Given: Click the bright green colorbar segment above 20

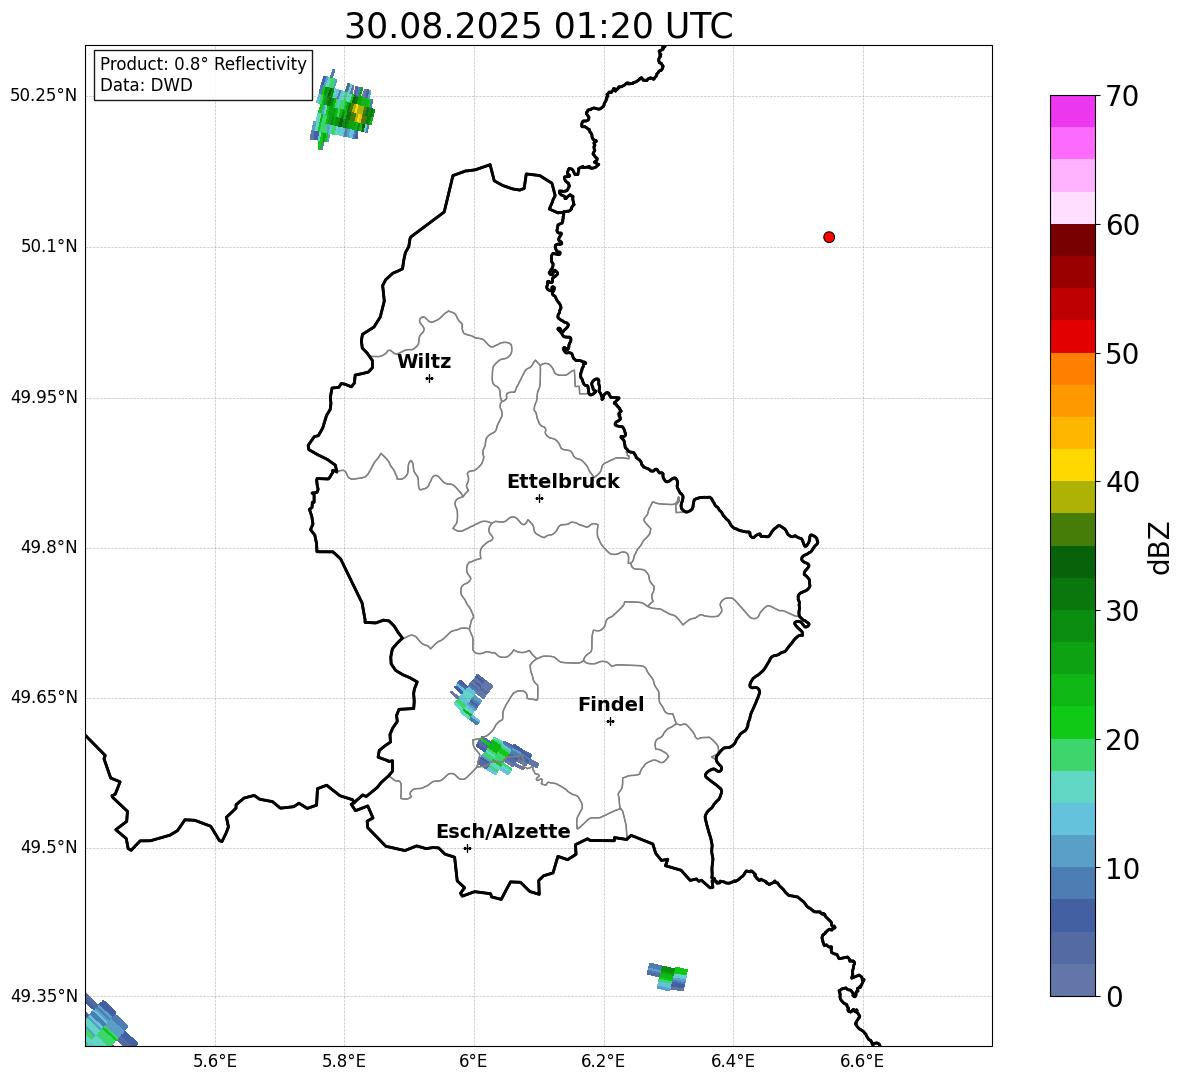Looking at the screenshot, I should click(1073, 722).
